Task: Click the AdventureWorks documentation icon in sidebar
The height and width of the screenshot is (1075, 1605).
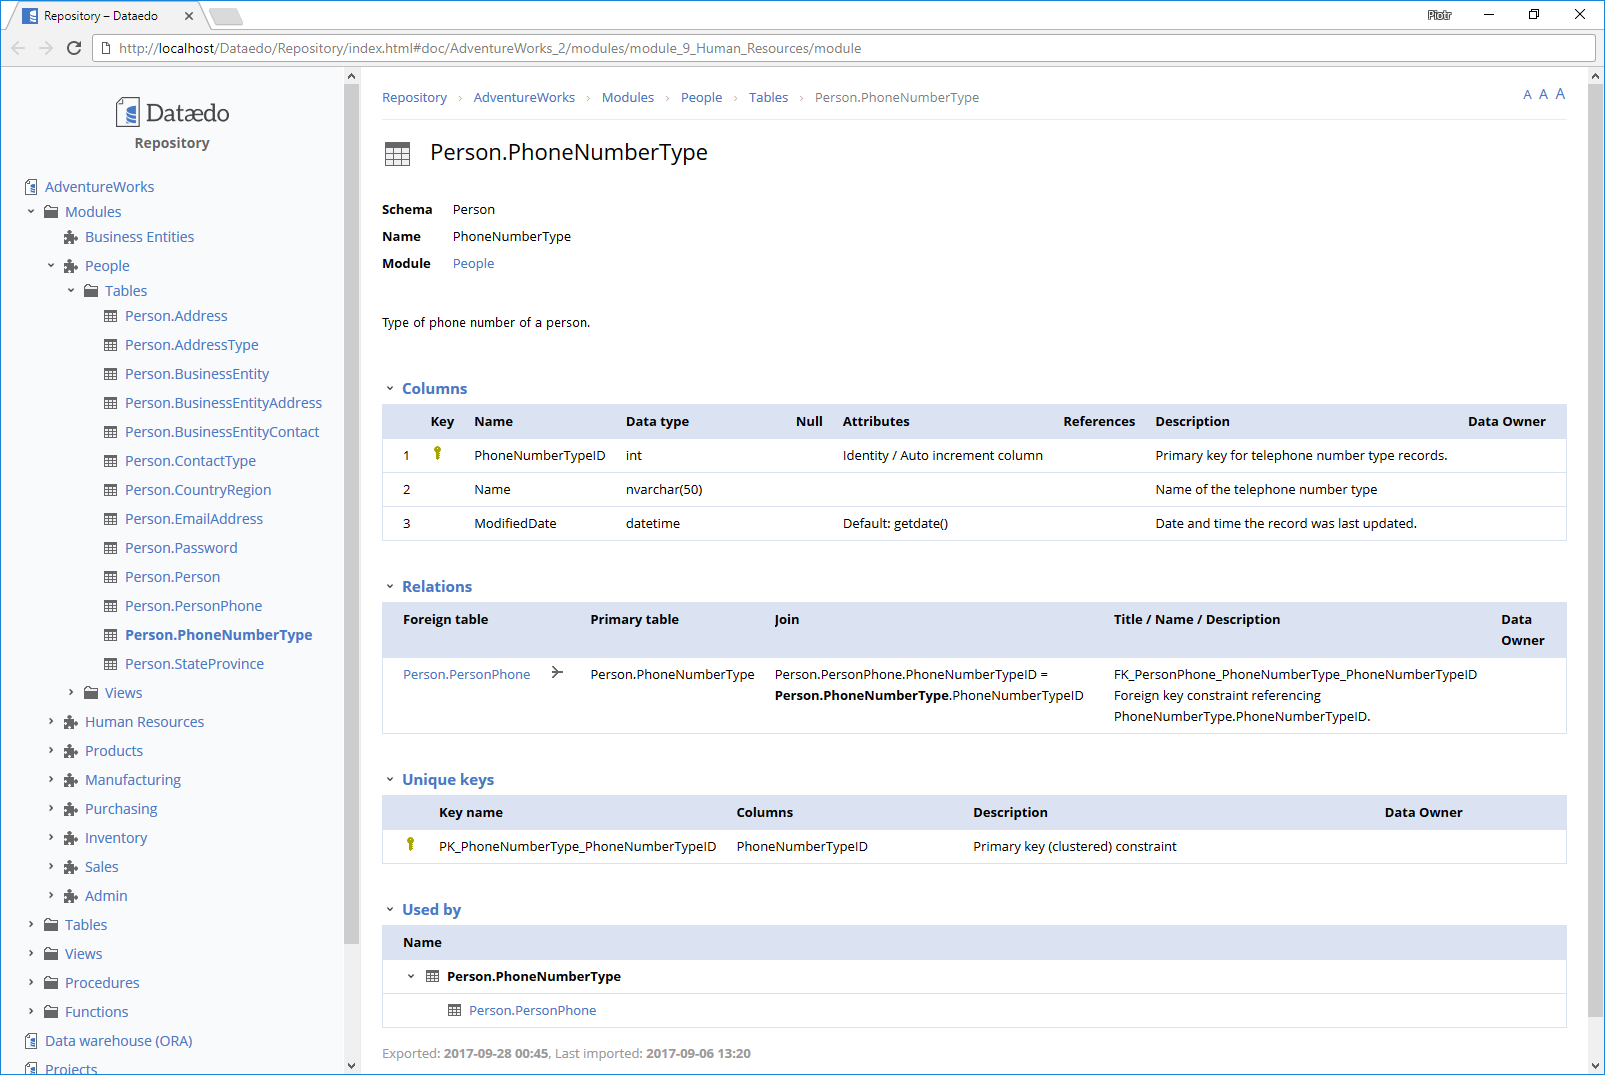Action: 31,187
